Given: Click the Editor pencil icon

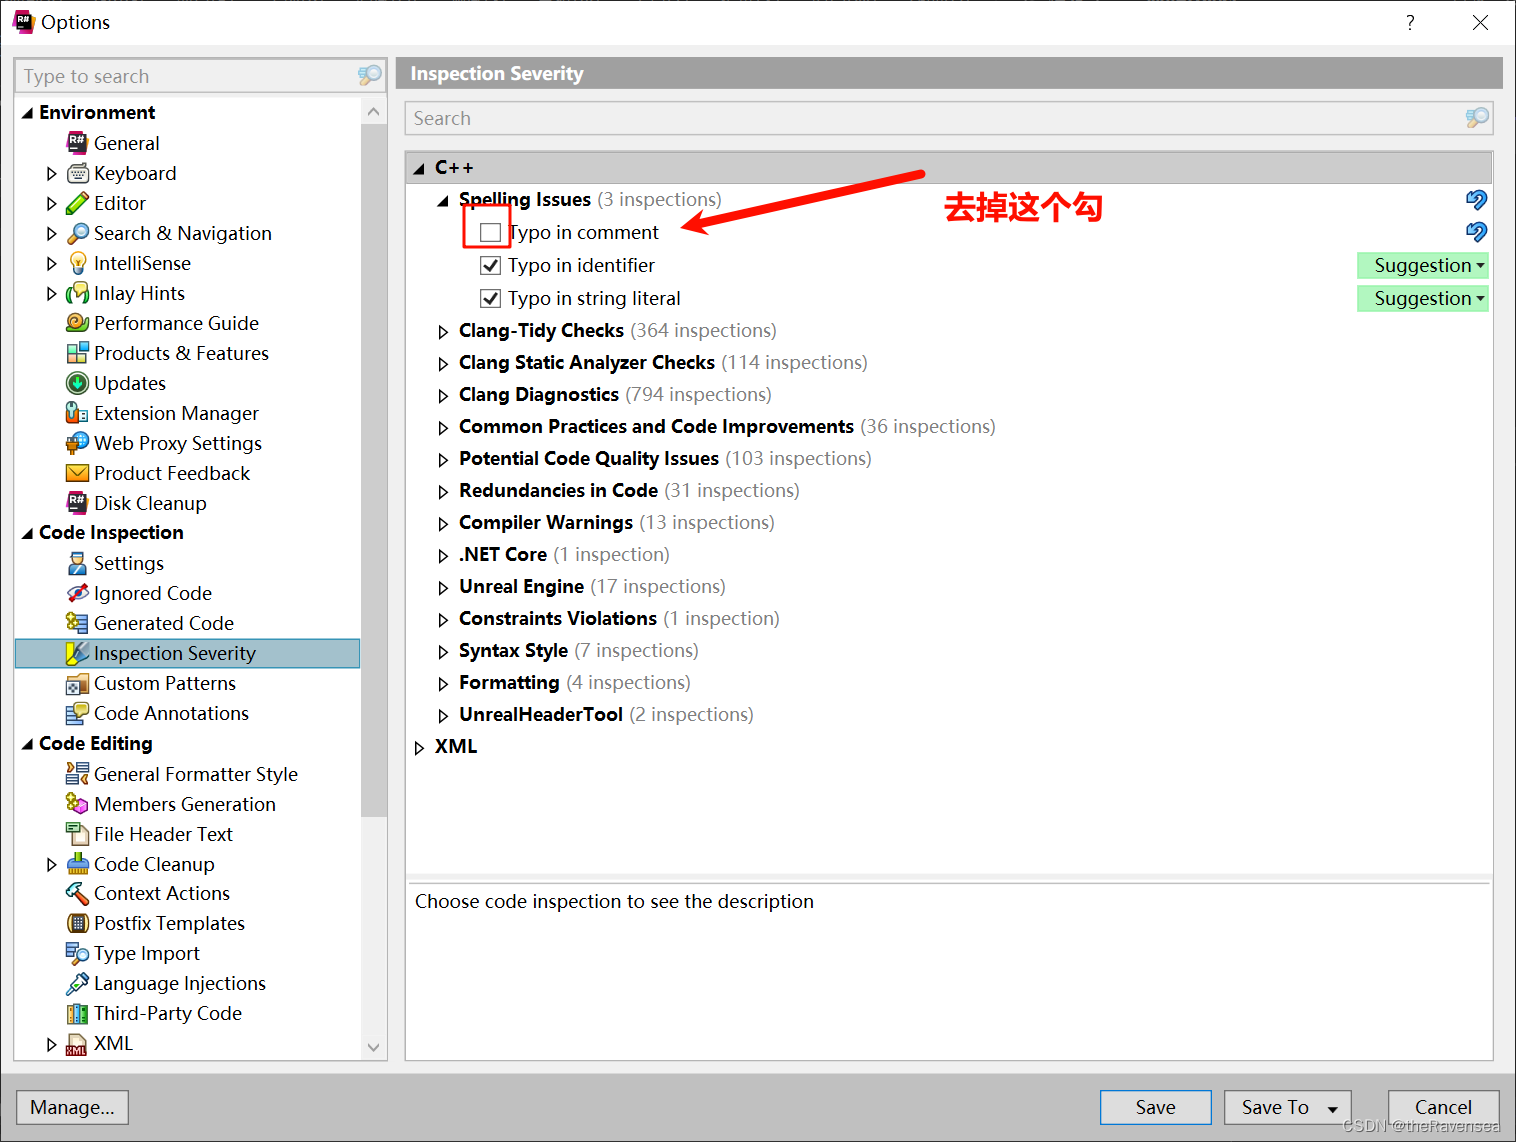Looking at the screenshot, I should [x=77, y=203].
